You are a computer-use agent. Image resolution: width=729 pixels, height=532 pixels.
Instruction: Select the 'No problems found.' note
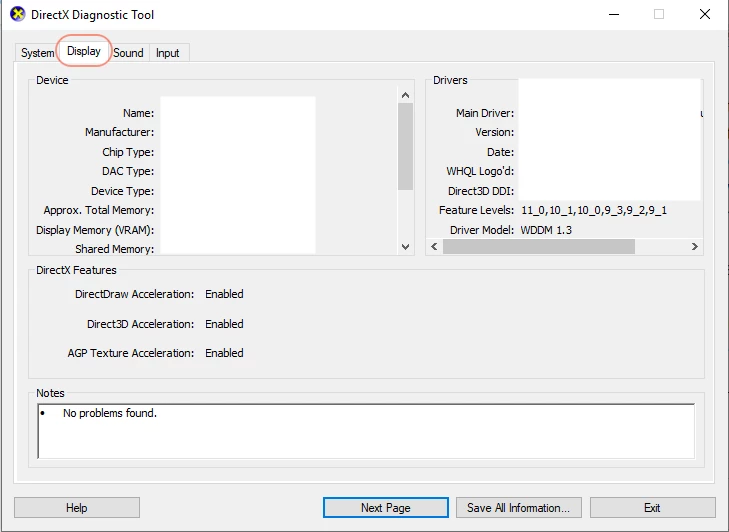click(x=110, y=413)
